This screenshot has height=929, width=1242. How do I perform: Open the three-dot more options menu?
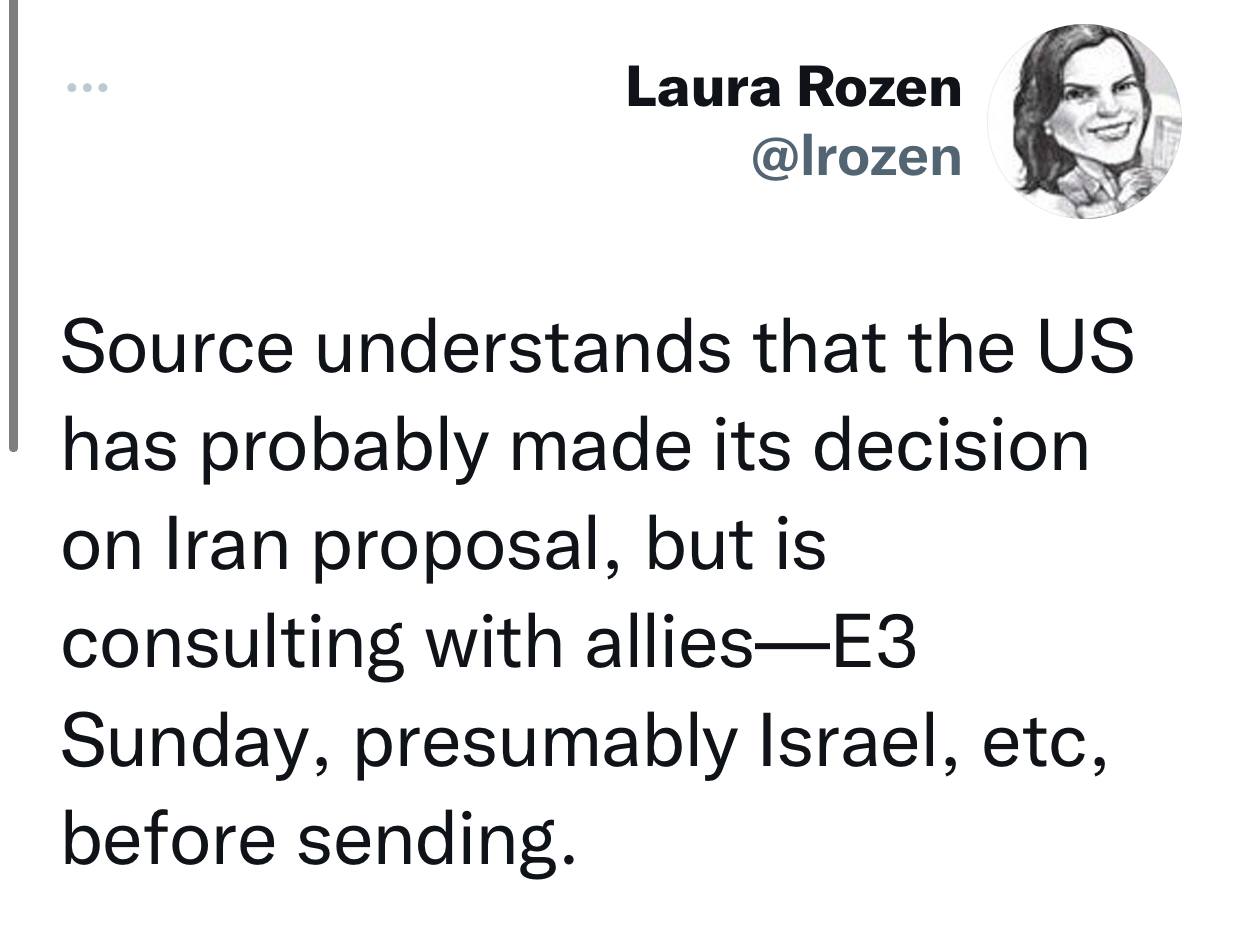(x=86, y=88)
